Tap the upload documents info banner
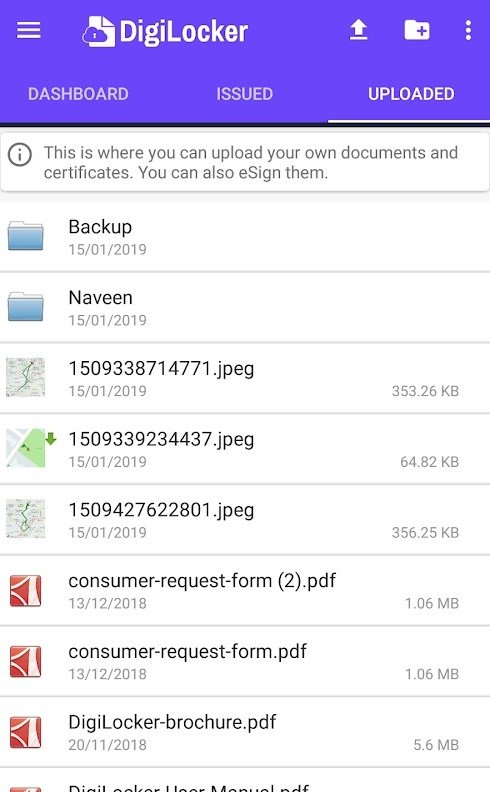Screen dimensions: 490x792 [245, 162]
